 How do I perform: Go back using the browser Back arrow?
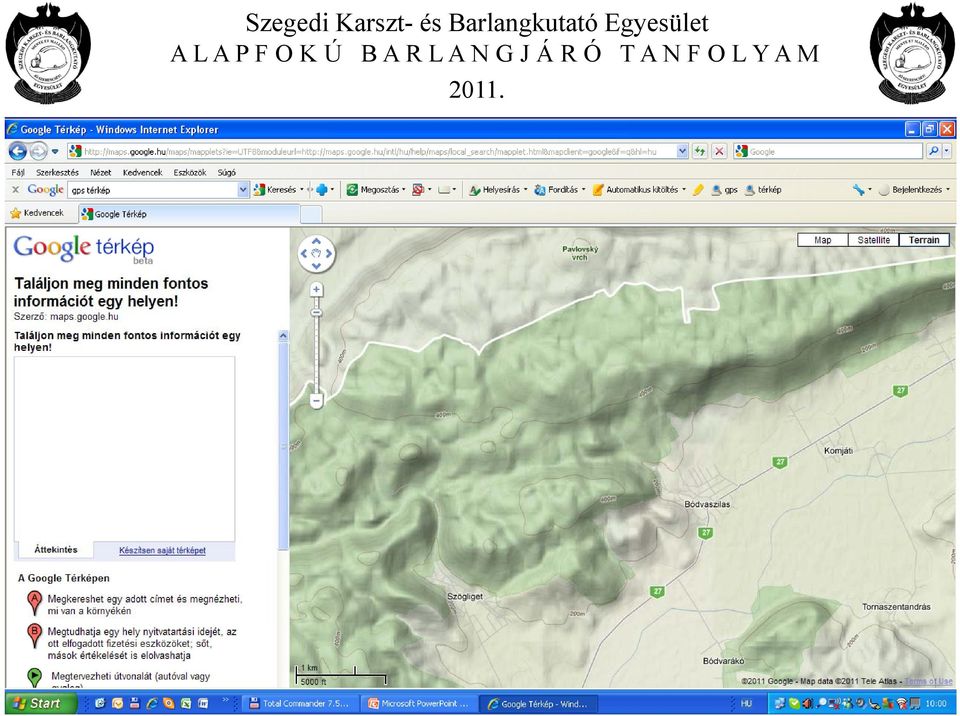coord(18,151)
